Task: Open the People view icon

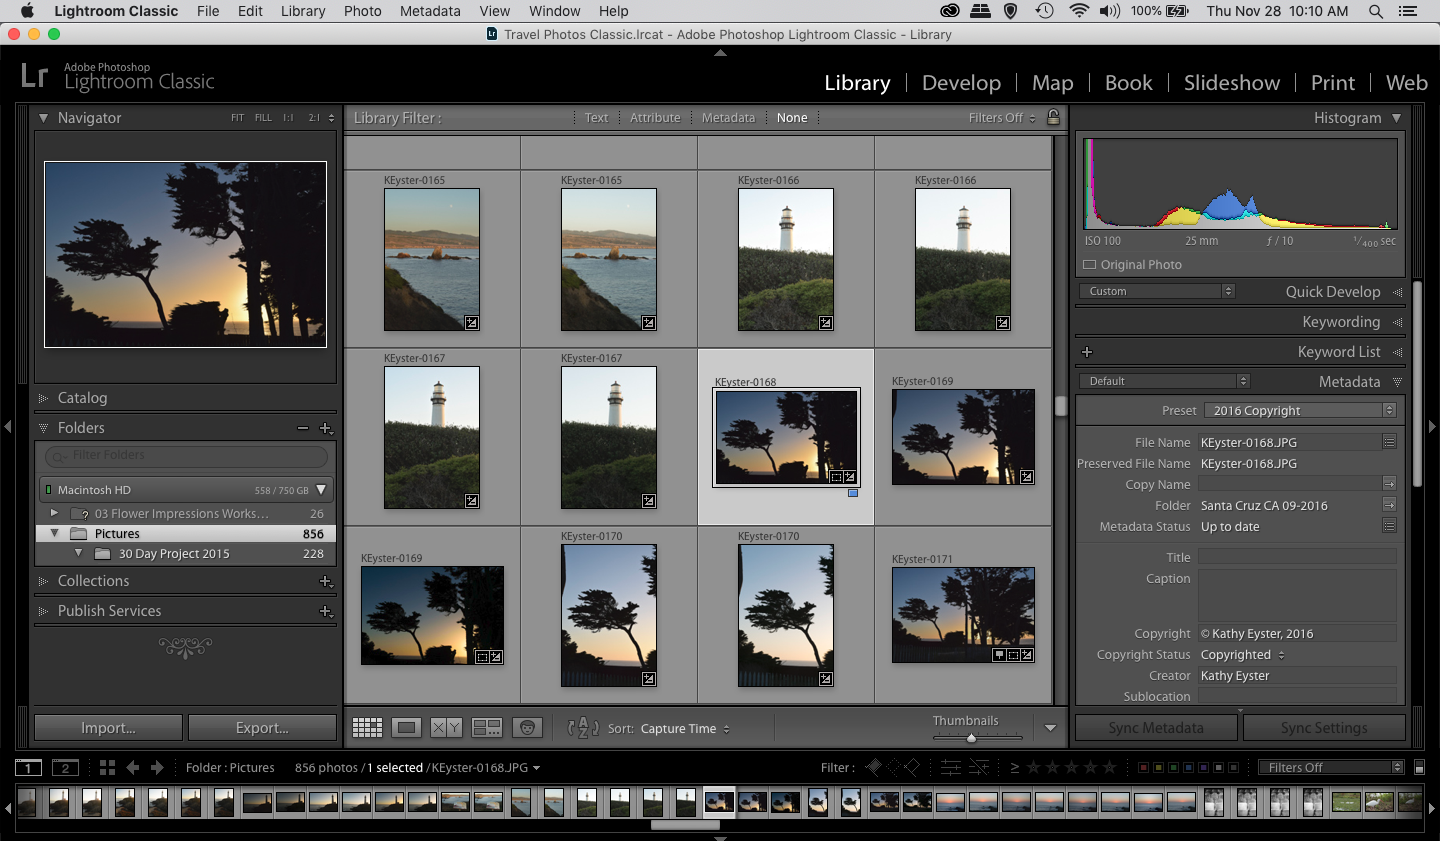Action: (527, 728)
